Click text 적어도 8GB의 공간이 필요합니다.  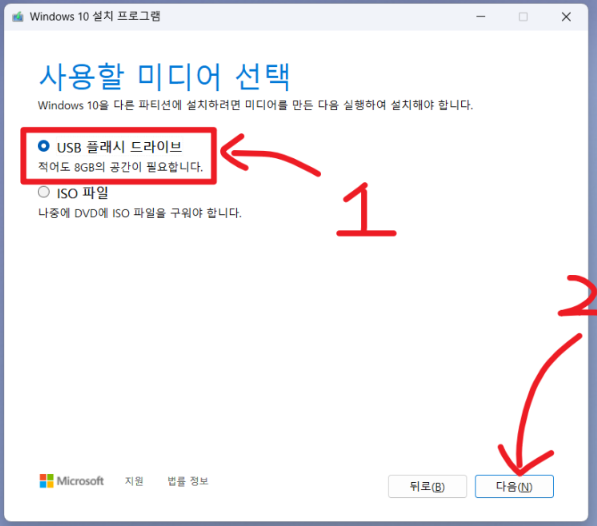click(120, 167)
